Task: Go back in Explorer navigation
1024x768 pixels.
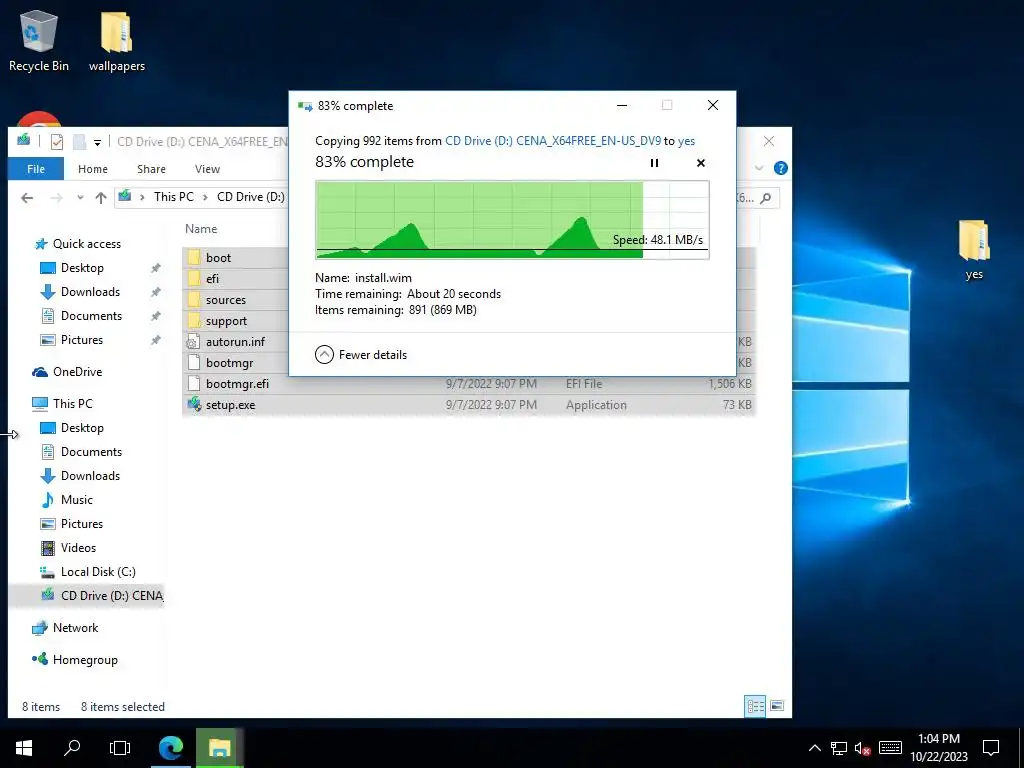Action: (27, 197)
